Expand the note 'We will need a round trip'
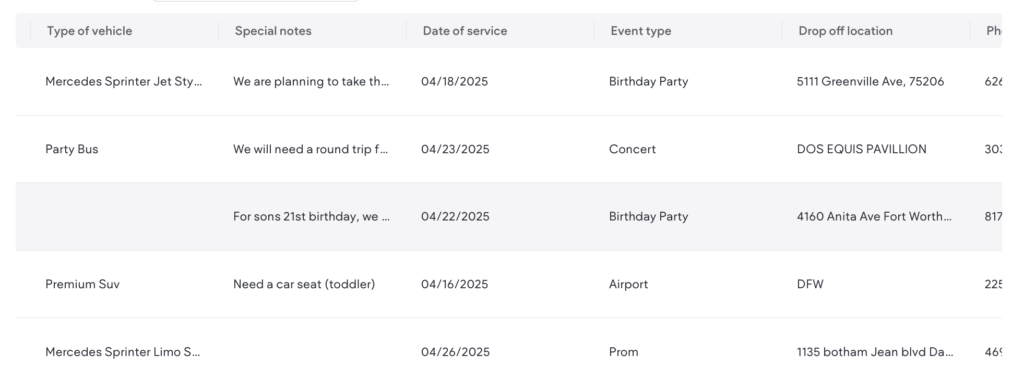Viewport: 1024px width, 368px height. click(x=312, y=149)
